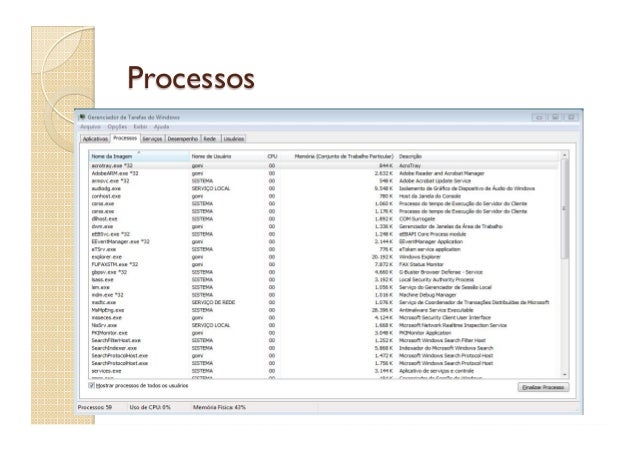The width and height of the screenshot is (638, 451).
Task: Open the Desempenho tab
Action: click(x=183, y=139)
